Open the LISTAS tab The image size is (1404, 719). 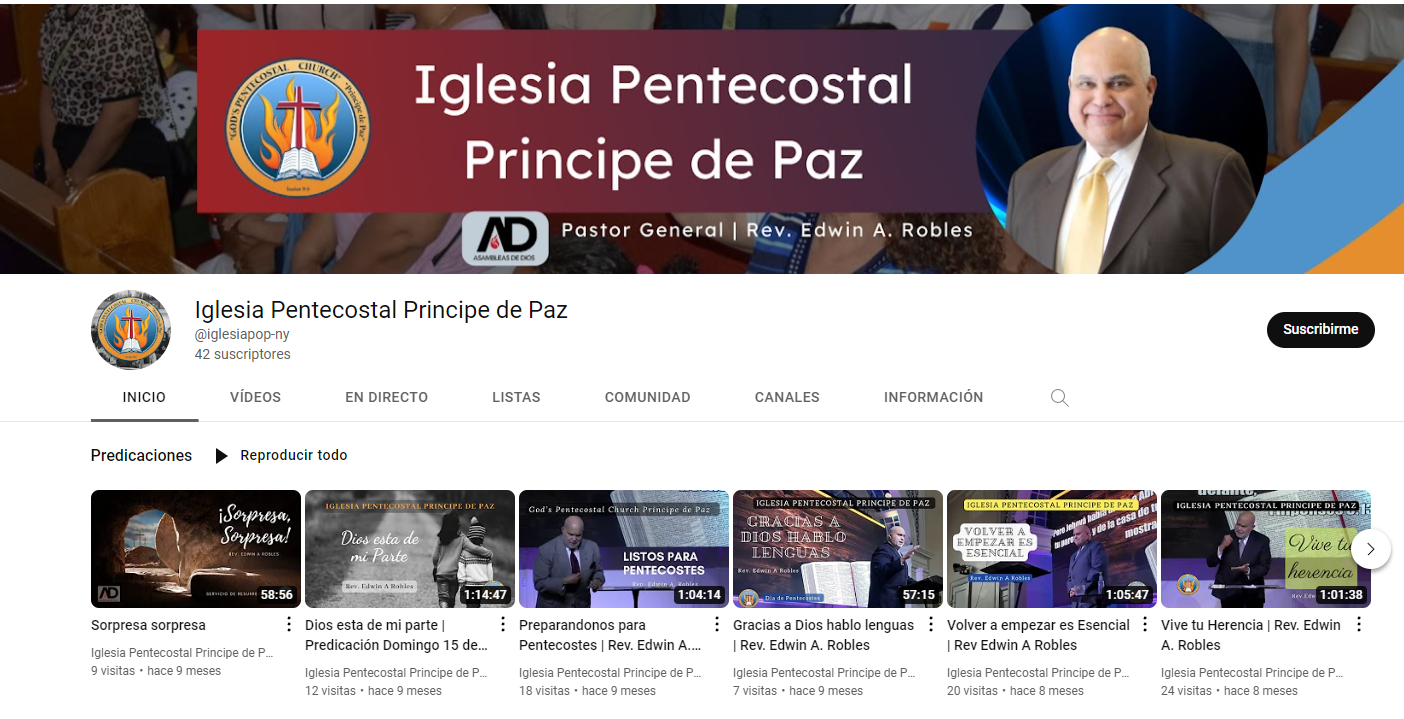tap(516, 397)
